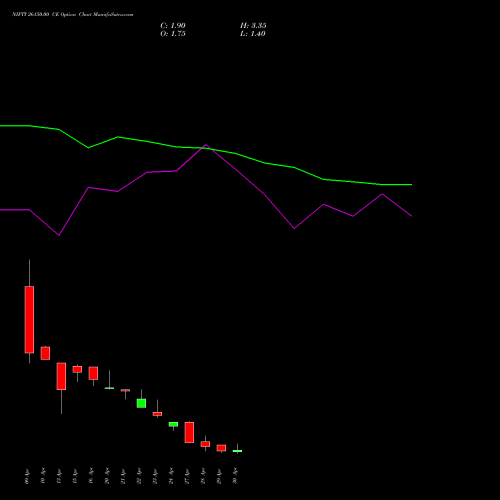This screenshot has width=500, height=500.
Task: Click the last small green candlestick
Action: (x=237, y=451)
